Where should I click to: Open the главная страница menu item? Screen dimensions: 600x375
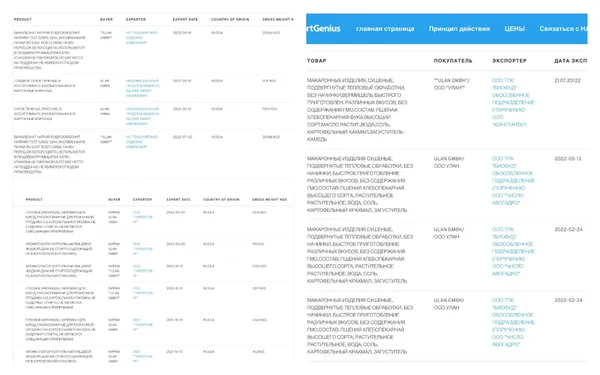385,29
